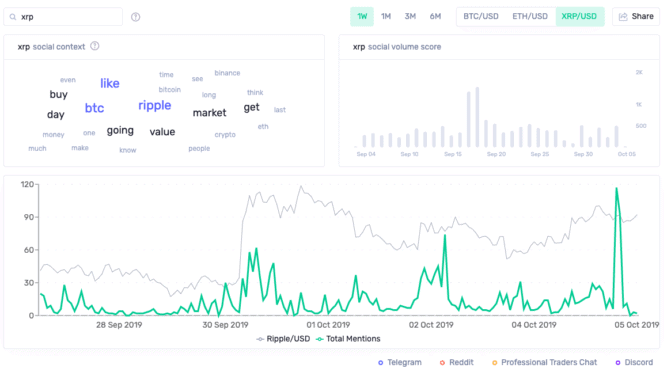The image size is (671, 376).
Task: Click the word 'know' in word cloud
Action: coord(128,150)
